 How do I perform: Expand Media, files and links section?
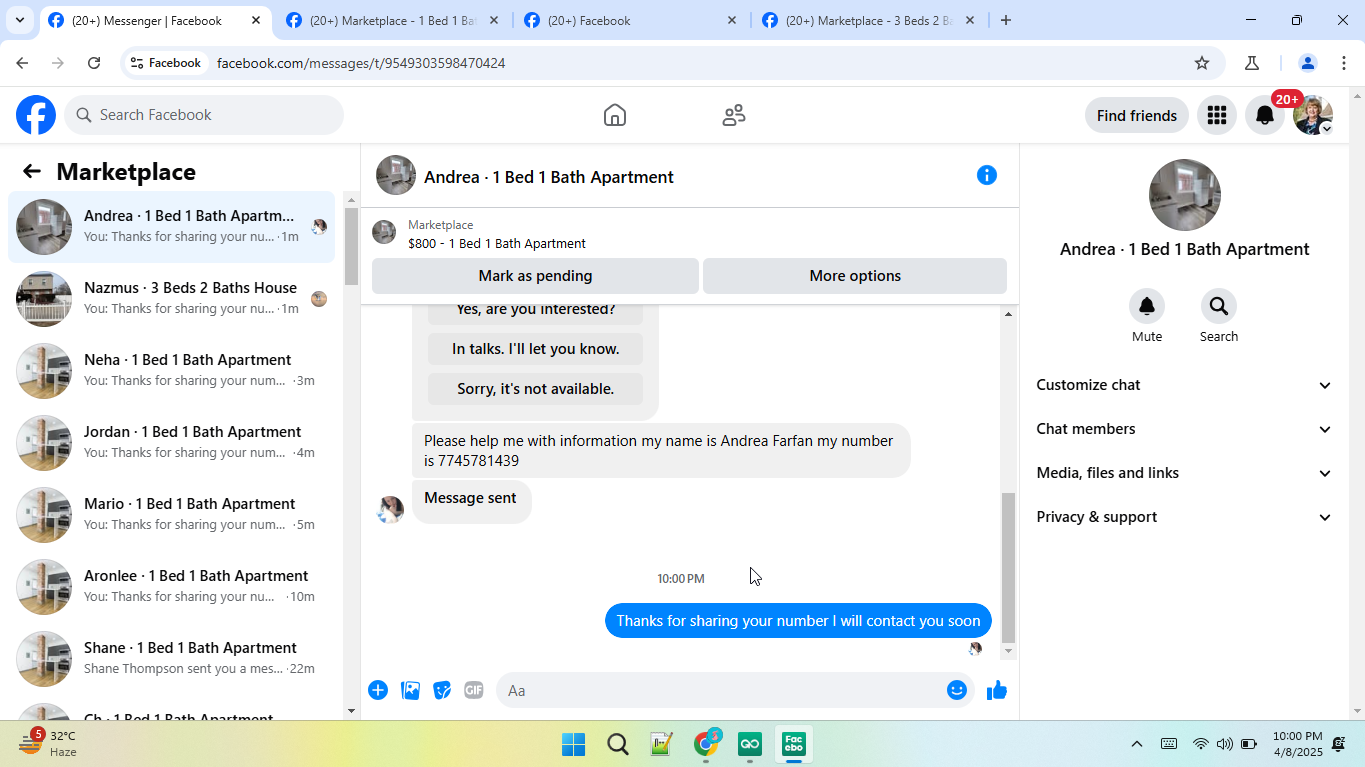(x=1185, y=473)
